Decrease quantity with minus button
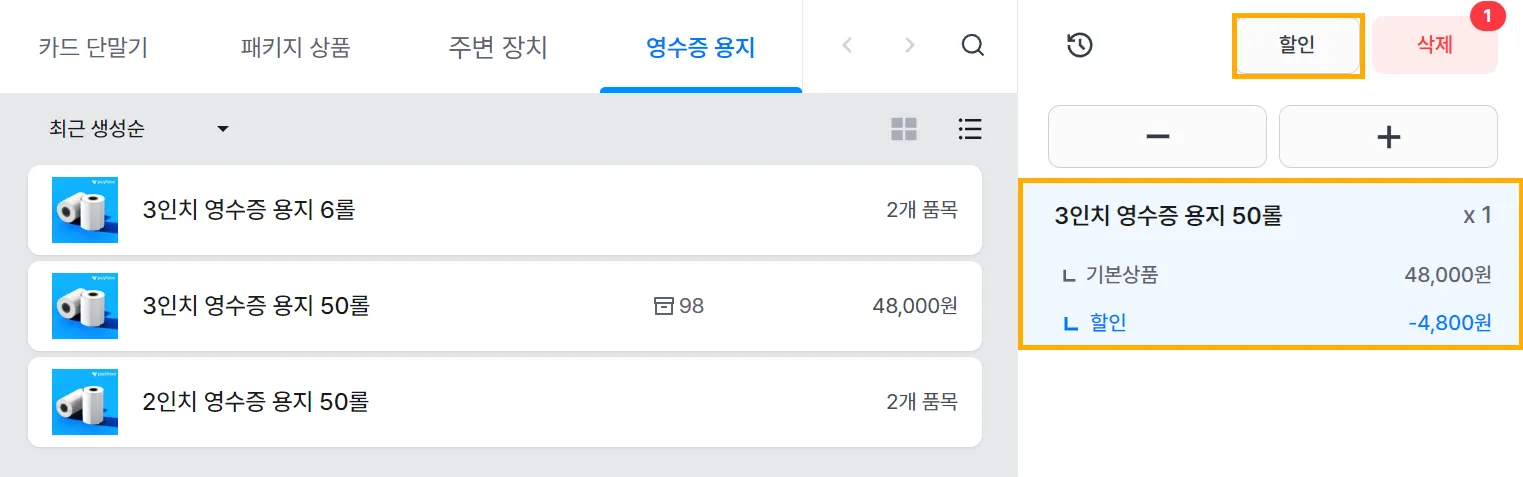The height and width of the screenshot is (477, 1523). tap(1157, 137)
